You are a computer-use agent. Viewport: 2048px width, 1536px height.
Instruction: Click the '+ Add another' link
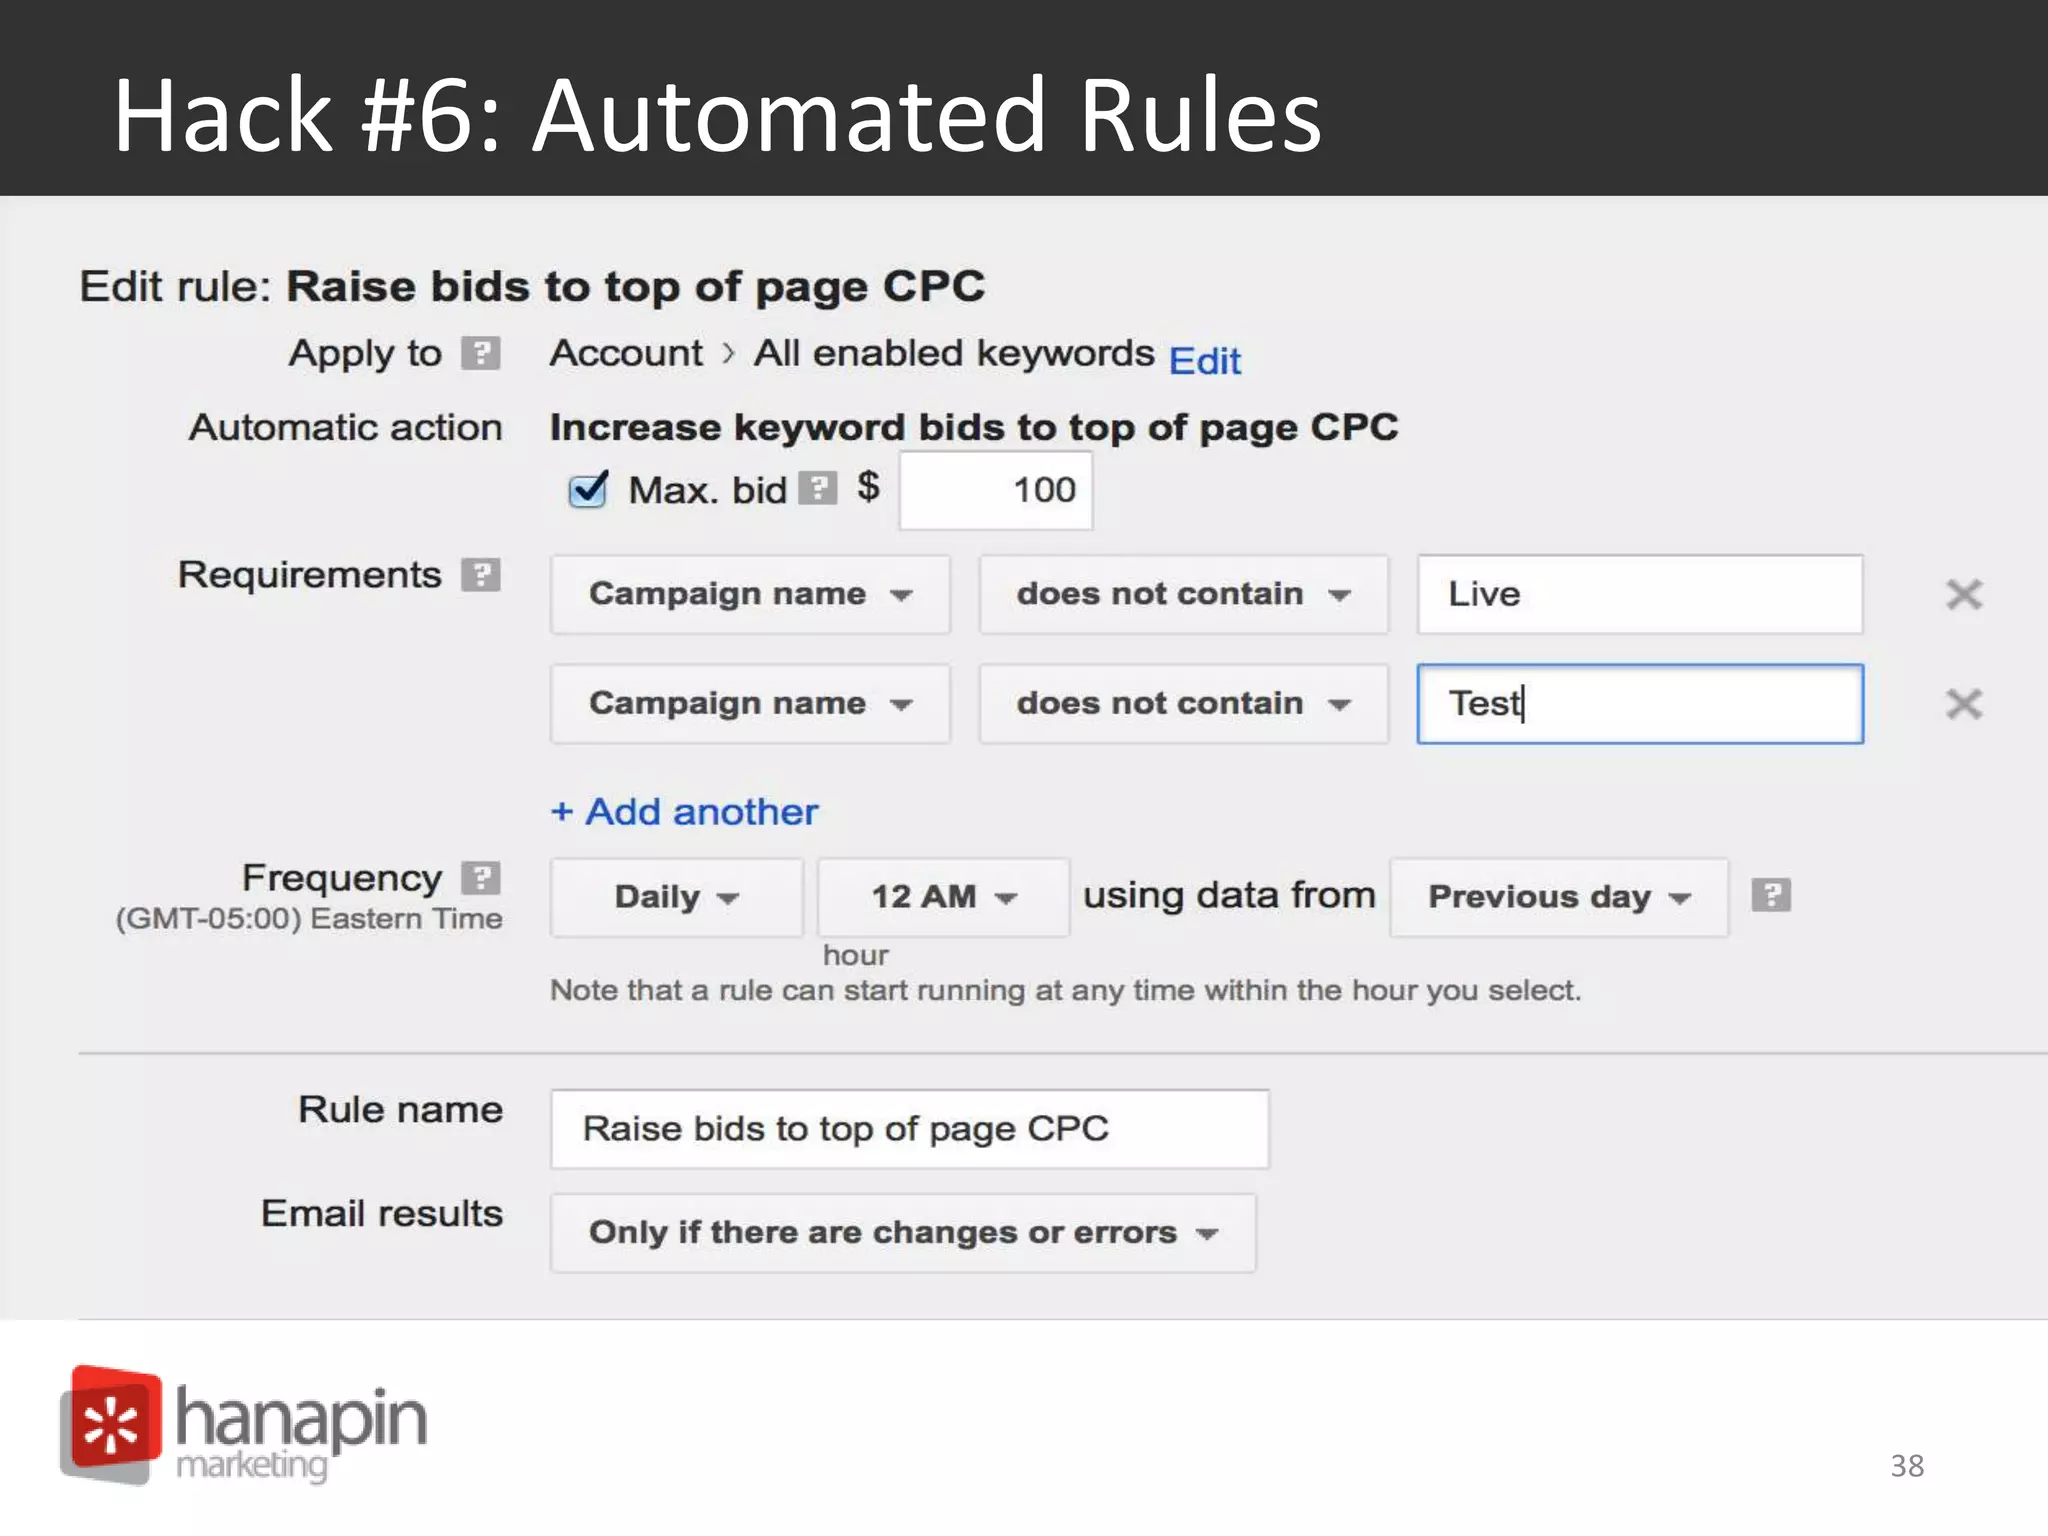tap(684, 812)
